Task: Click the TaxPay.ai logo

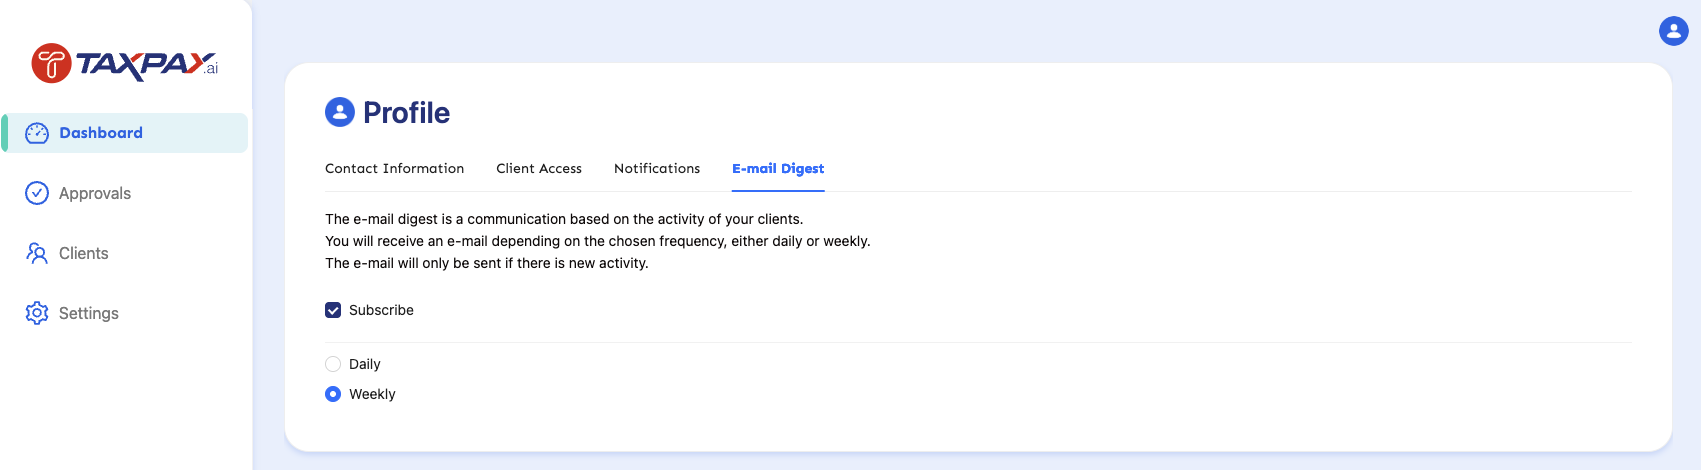Action: coord(125,64)
